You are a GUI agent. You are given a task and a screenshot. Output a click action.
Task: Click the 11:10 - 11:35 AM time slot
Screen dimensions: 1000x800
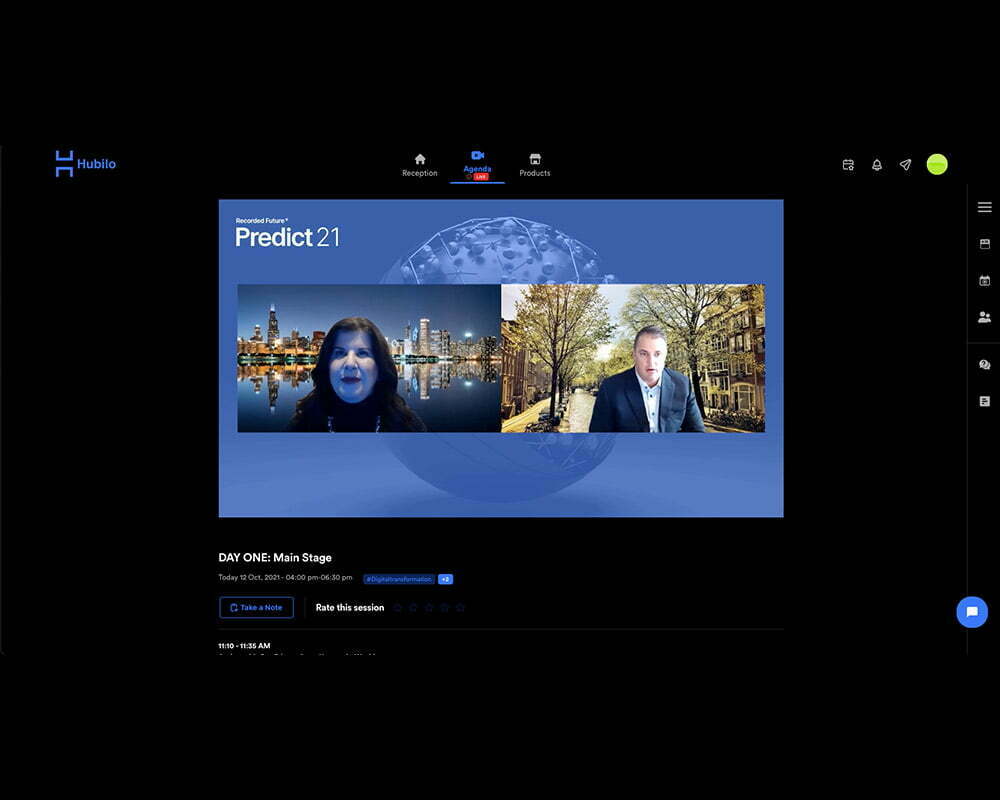coord(244,646)
